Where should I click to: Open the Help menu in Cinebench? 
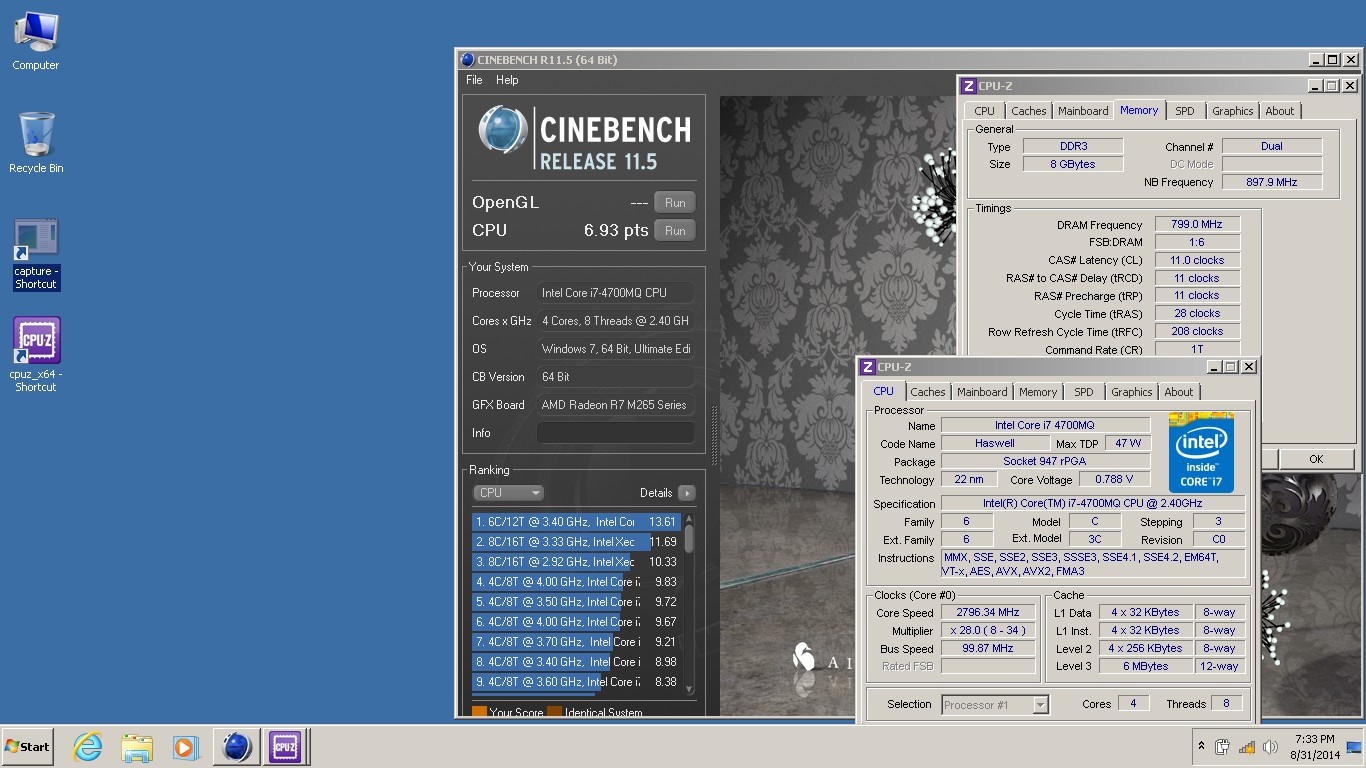[507, 80]
